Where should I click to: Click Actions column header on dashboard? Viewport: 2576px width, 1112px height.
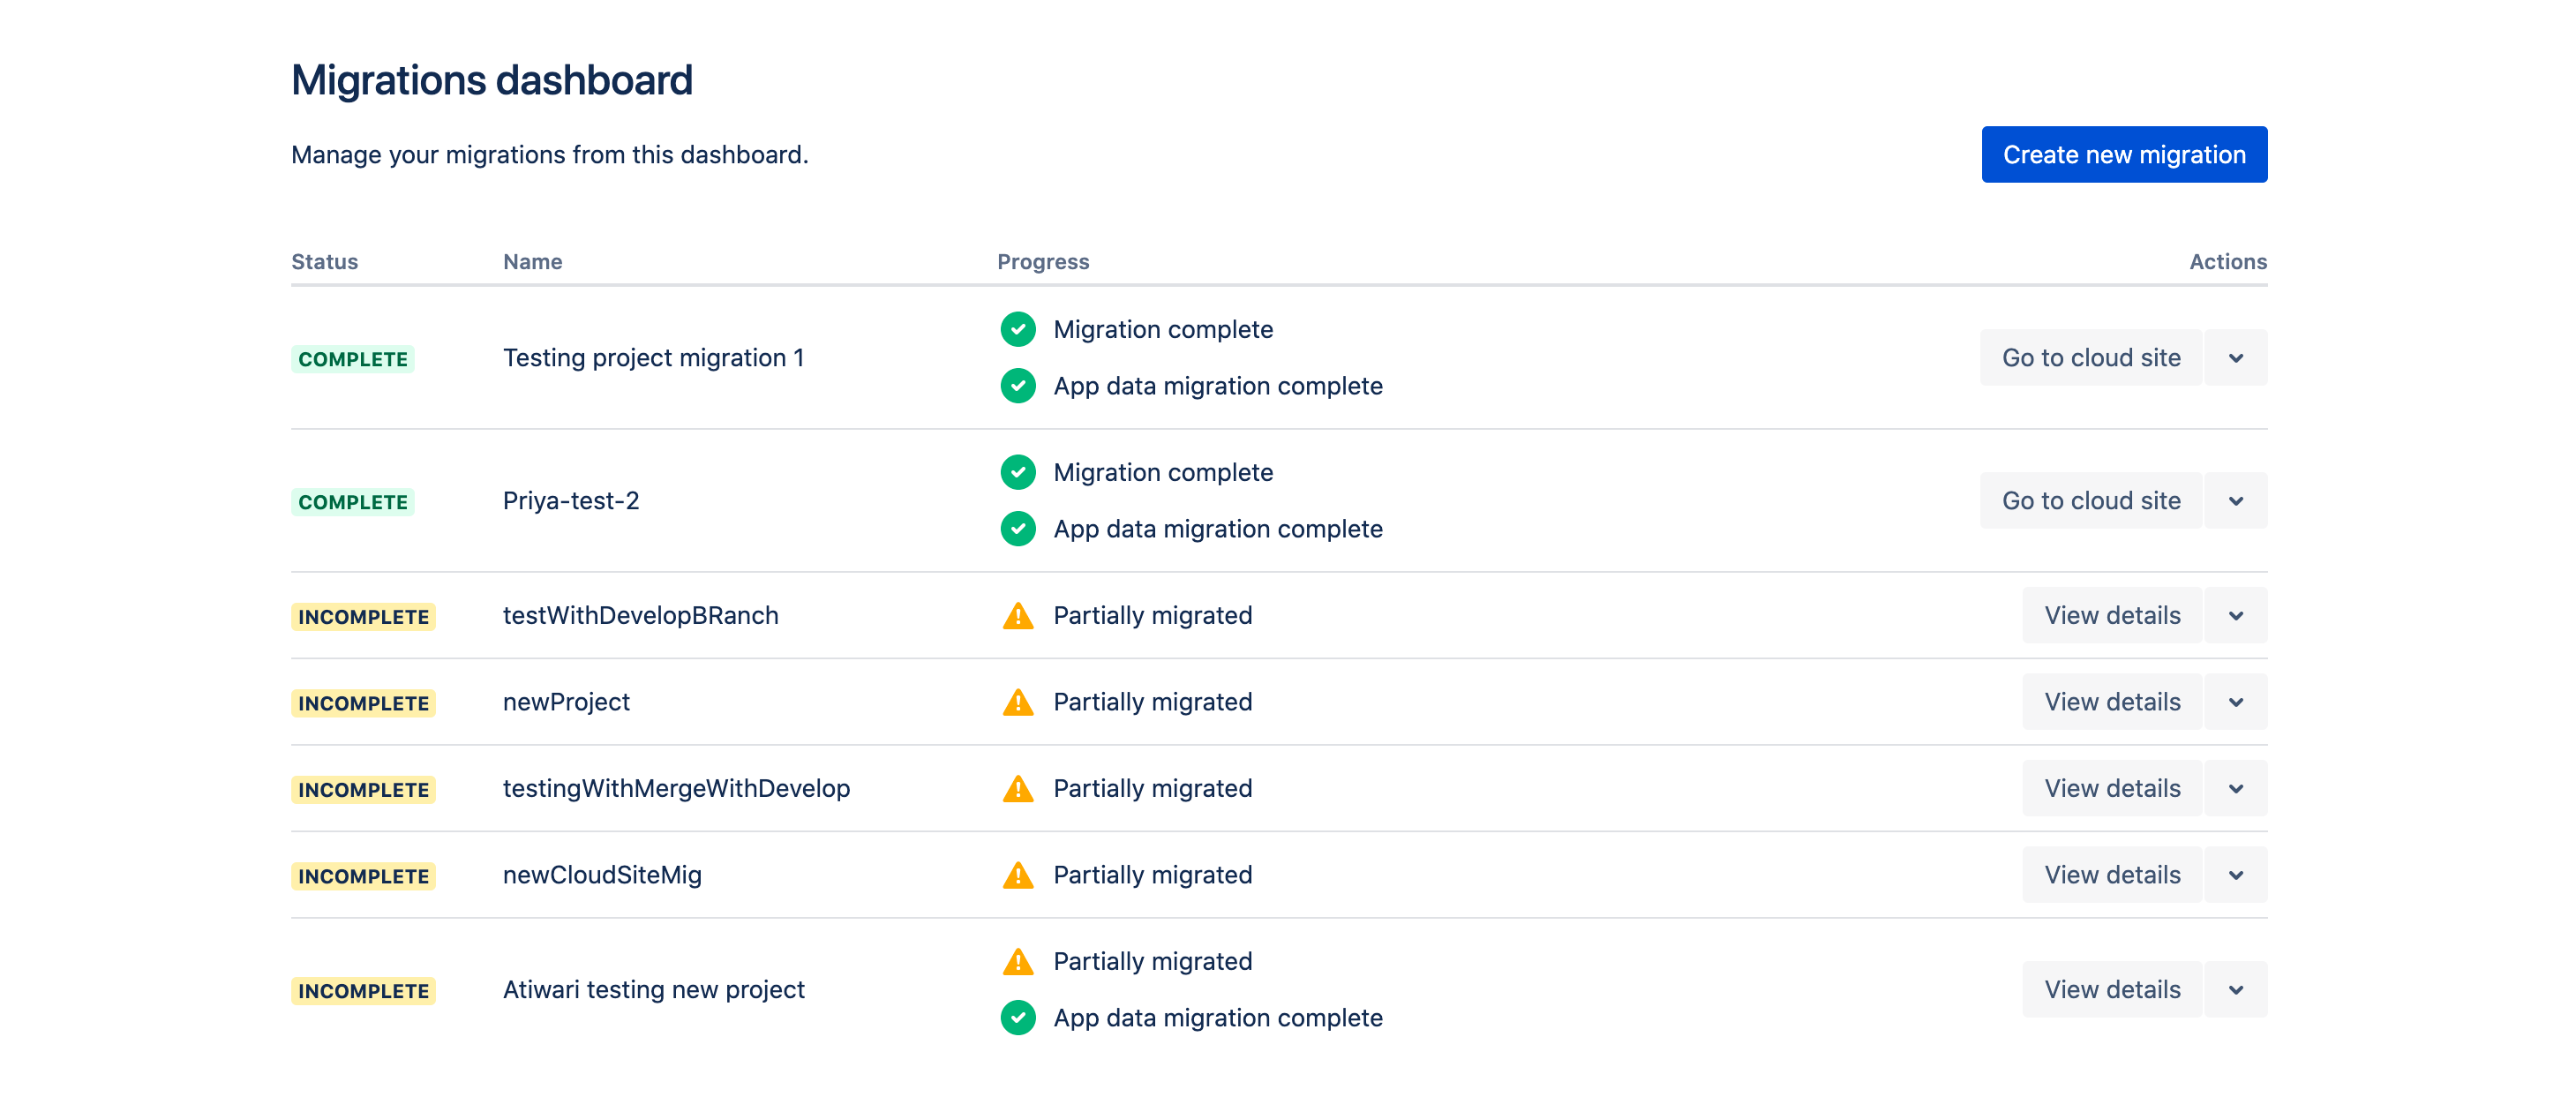pyautogui.click(x=2226, y=259)
